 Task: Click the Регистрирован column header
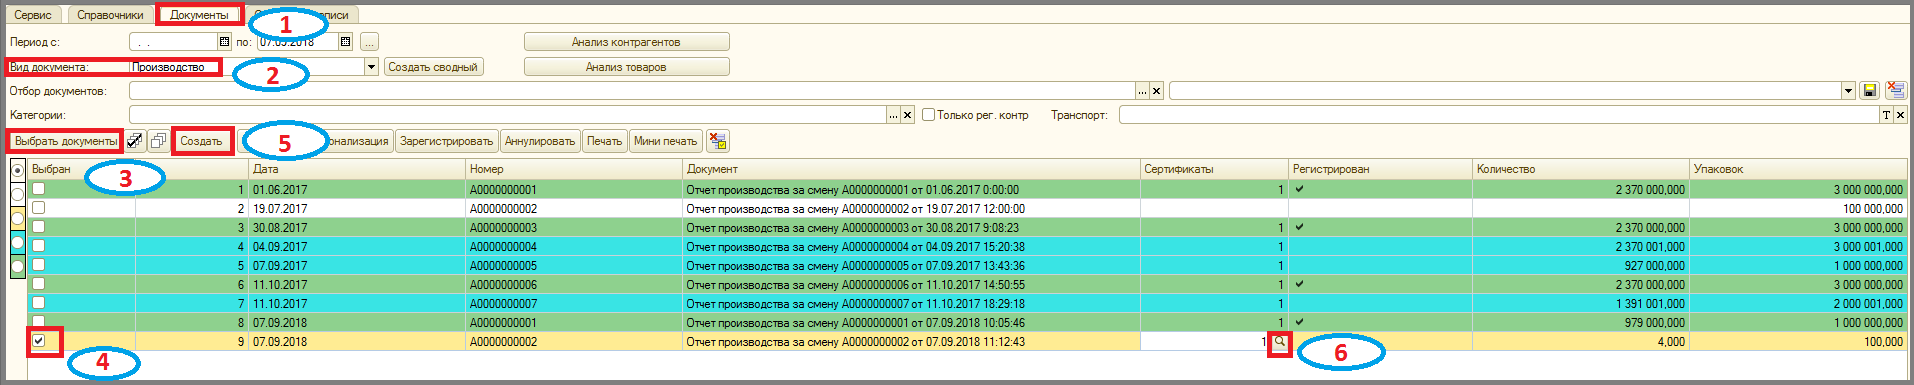tap(1380, 169)
